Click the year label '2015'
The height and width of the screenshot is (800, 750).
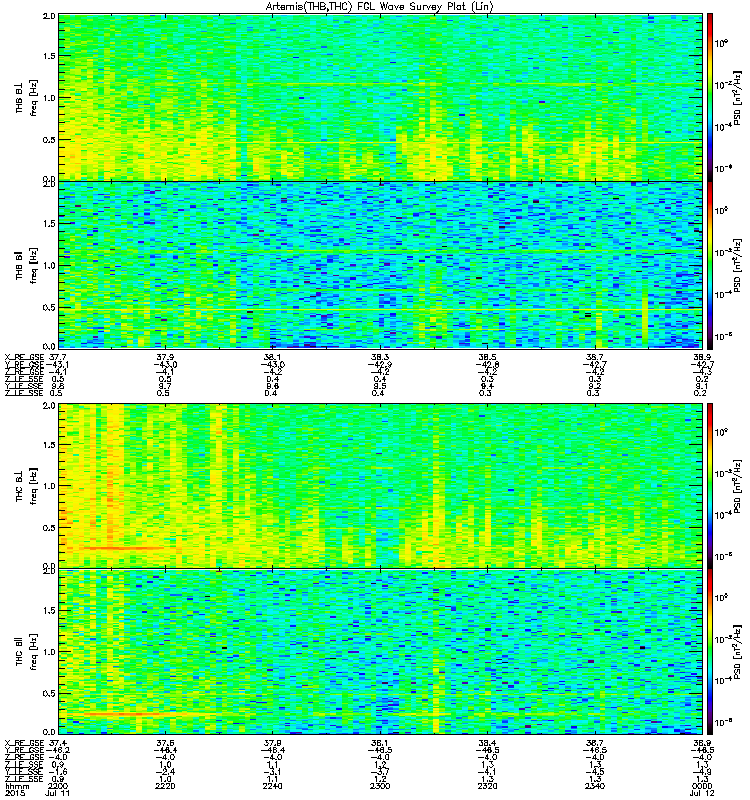click(14, 793)
